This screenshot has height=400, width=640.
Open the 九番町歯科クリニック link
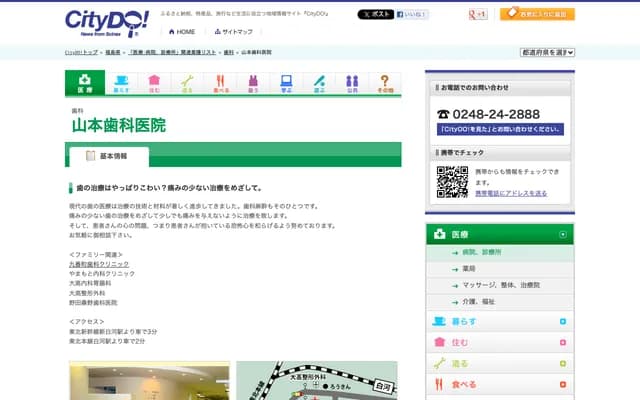click(99, 264)
